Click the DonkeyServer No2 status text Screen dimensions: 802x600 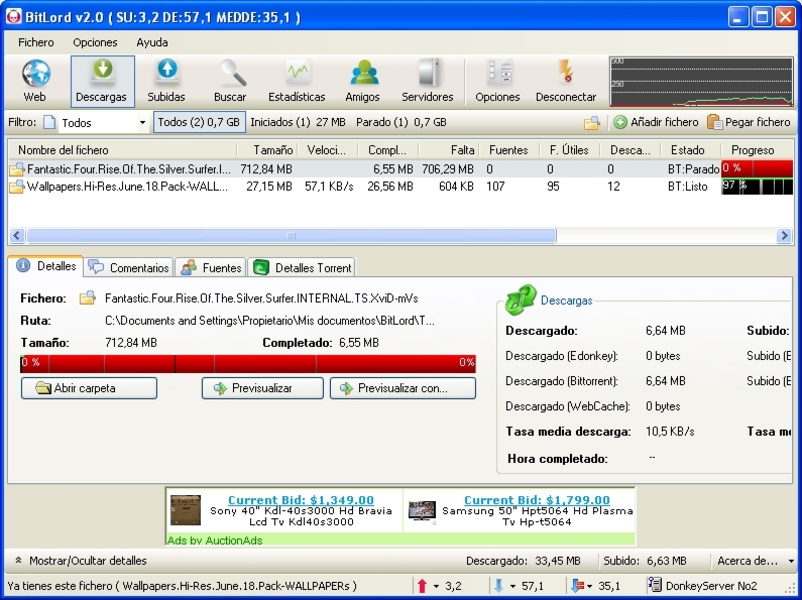tap(711, 586)
